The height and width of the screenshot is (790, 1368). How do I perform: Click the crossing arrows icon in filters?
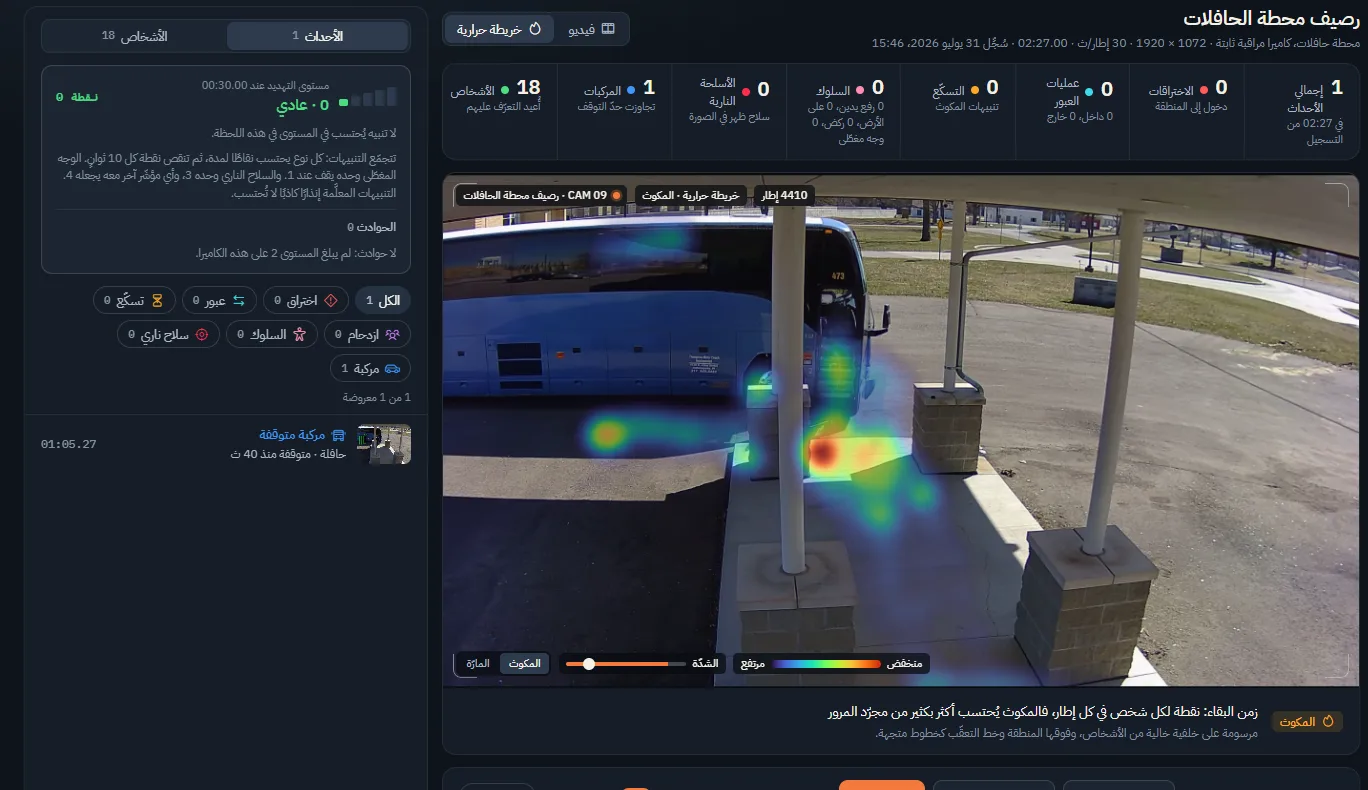click(x=239, y=300)
